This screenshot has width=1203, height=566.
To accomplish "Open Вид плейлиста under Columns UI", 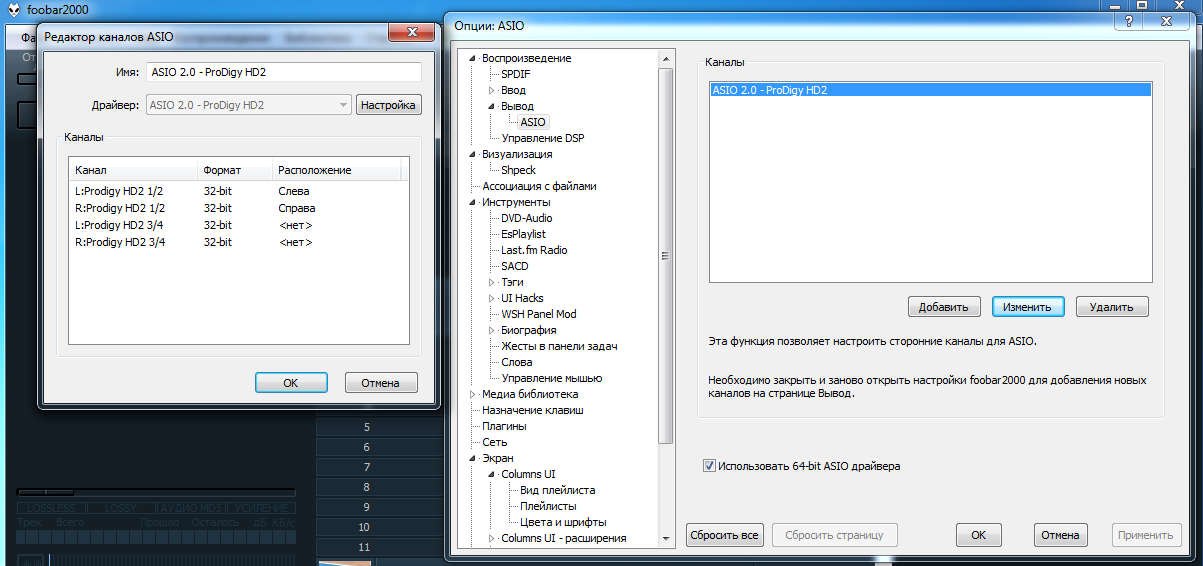I will click(x=557, y=490).
